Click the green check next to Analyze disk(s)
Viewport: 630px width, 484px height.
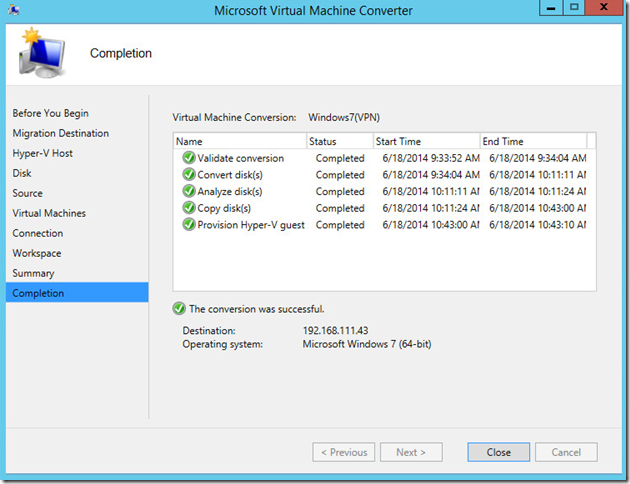point(188,191)
